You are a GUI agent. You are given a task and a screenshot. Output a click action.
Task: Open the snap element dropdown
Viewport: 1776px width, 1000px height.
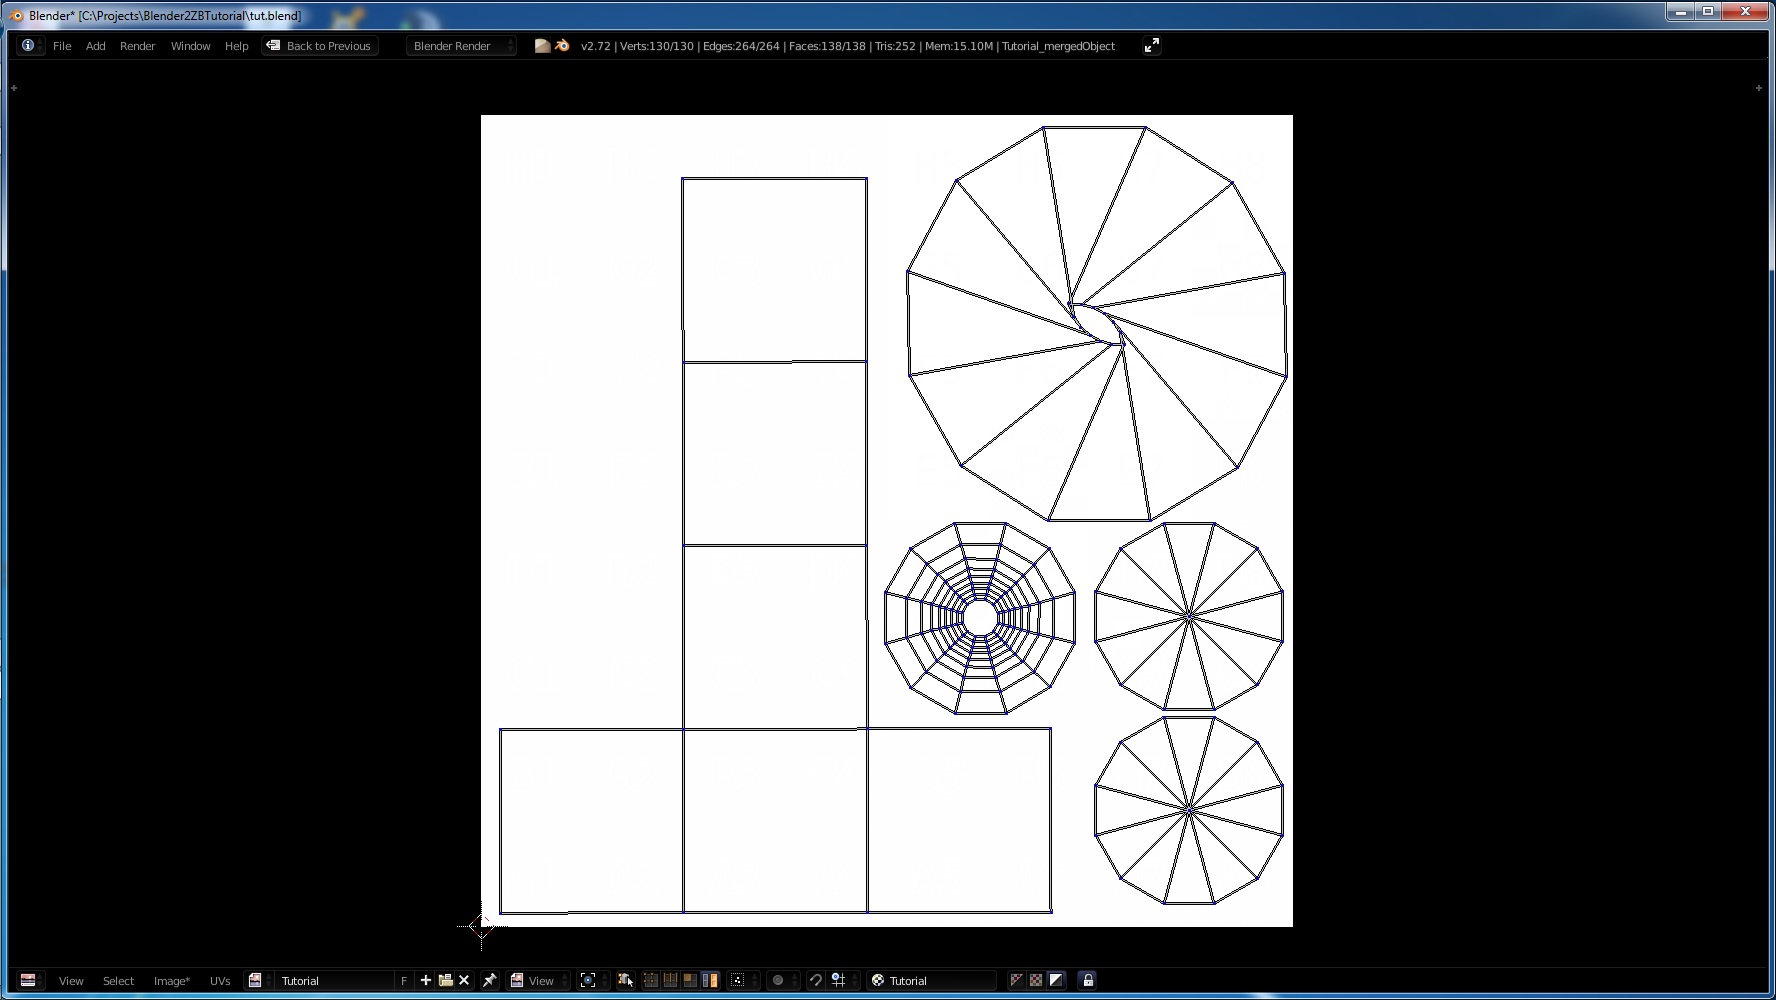pyautogui.click(x=843, y=980)
